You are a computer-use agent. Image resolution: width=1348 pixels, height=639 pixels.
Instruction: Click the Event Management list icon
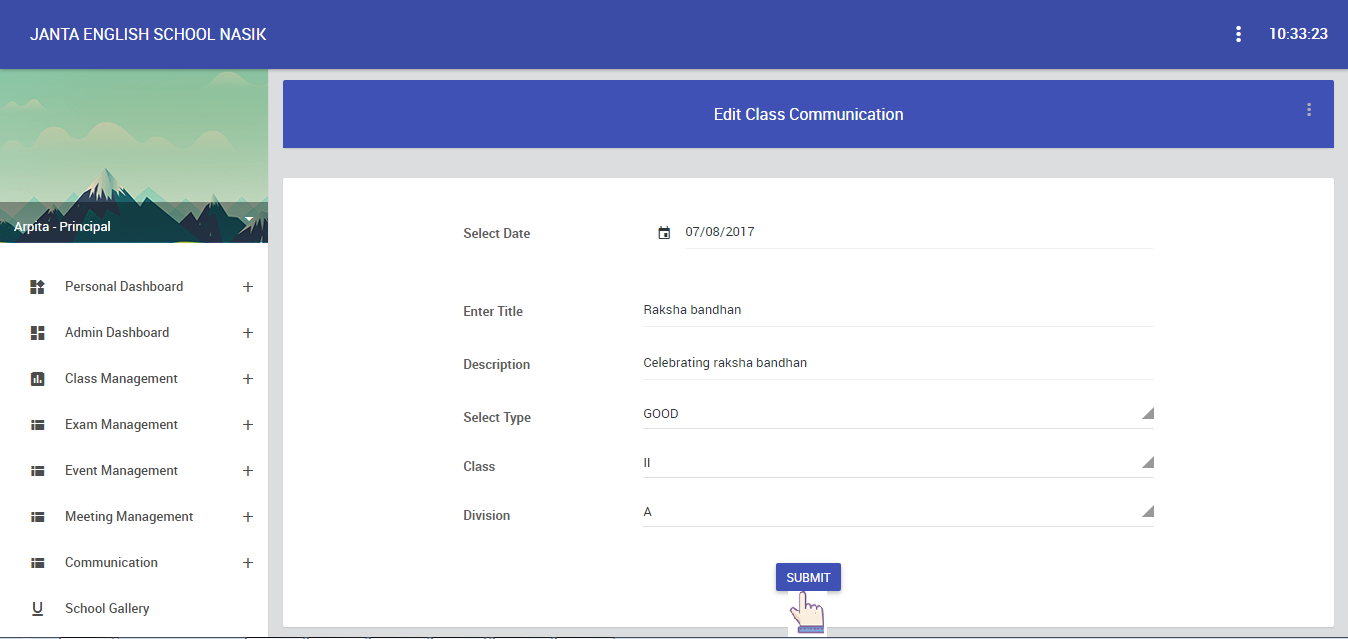tap(38, 471)
